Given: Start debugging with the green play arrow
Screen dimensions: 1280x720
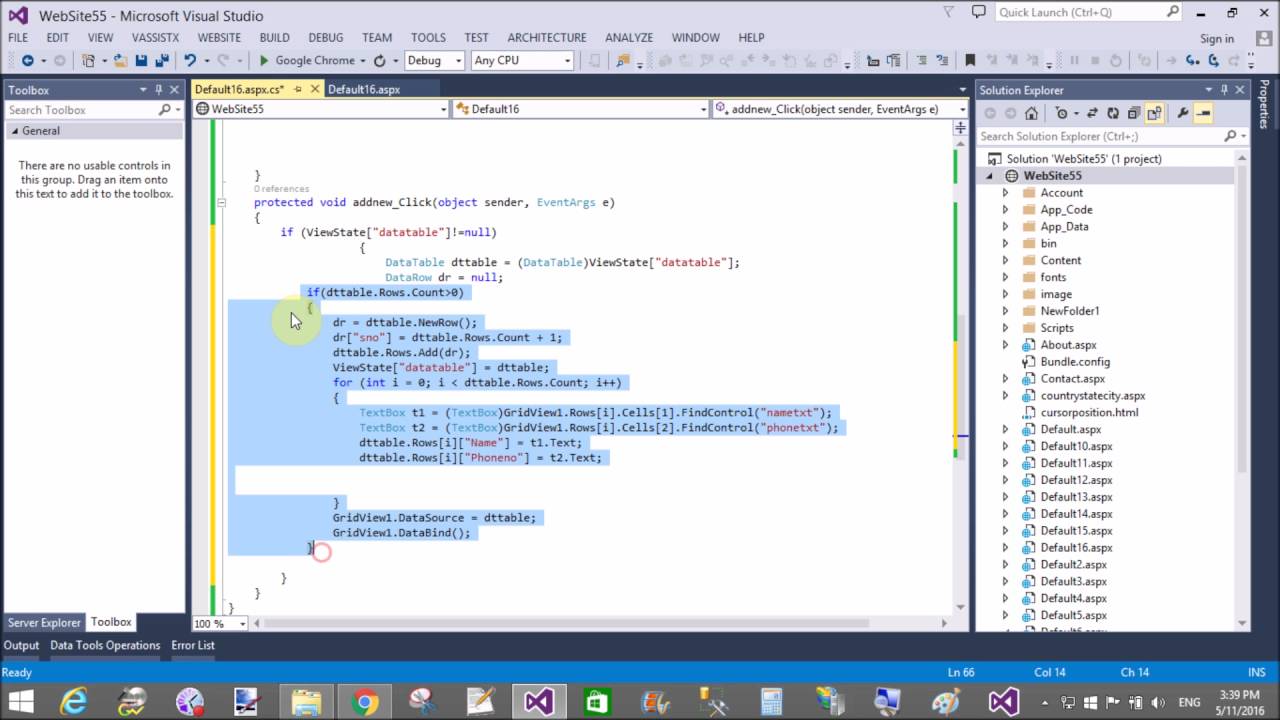Looking at the screenshot, I should point(264,60).
